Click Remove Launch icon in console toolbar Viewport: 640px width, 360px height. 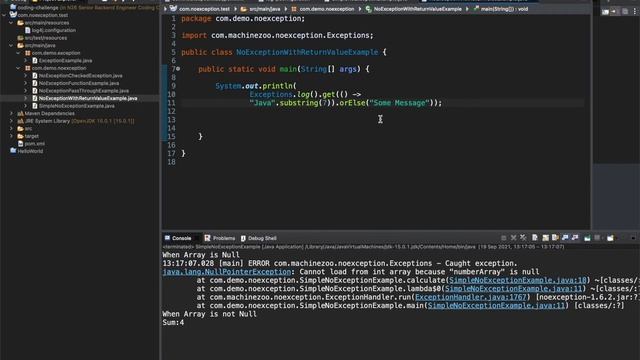513,238
